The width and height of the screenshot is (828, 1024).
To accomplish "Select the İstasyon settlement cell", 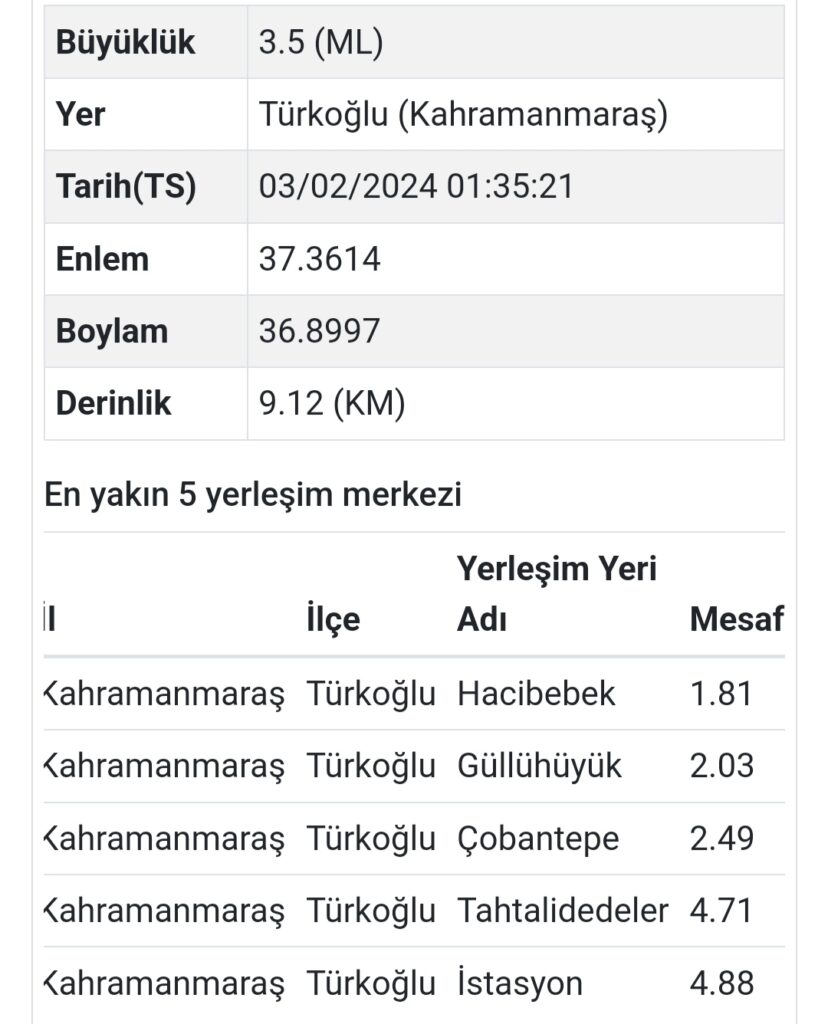I will click(519, 983).
